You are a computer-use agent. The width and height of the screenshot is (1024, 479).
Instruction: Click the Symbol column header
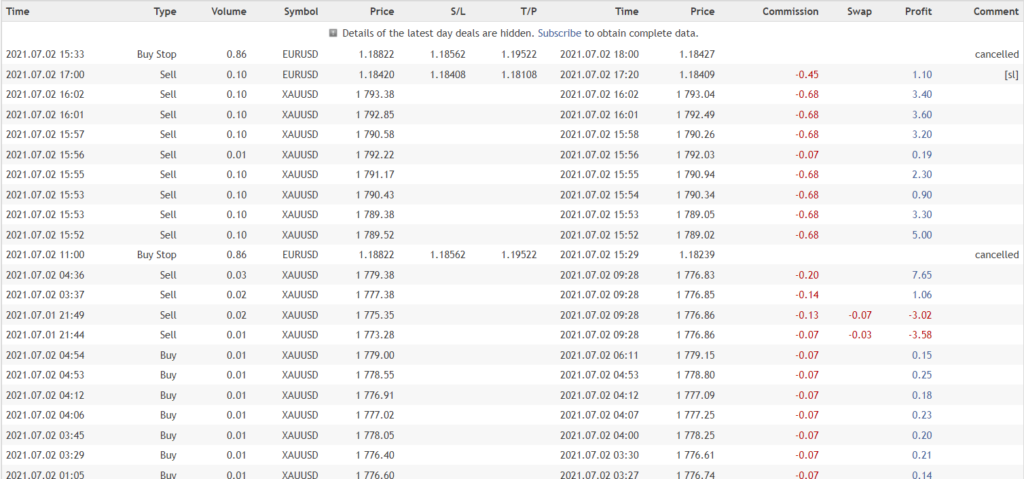[301, 11]
